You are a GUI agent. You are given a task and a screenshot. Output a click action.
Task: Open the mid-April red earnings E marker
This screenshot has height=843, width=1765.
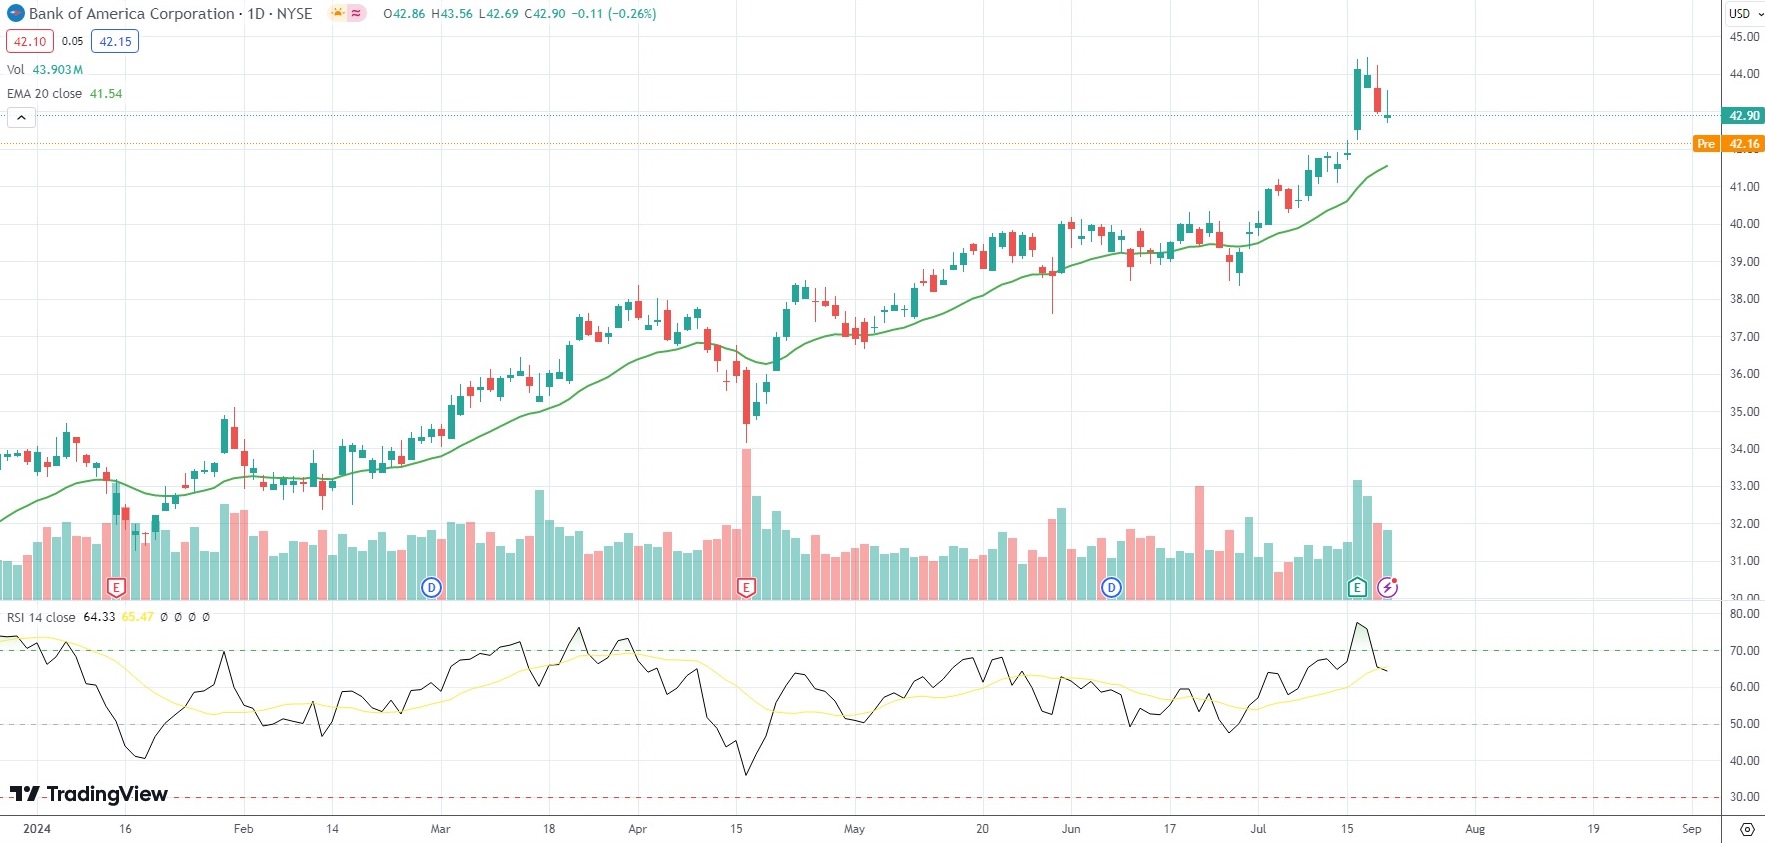pos(746,587)
